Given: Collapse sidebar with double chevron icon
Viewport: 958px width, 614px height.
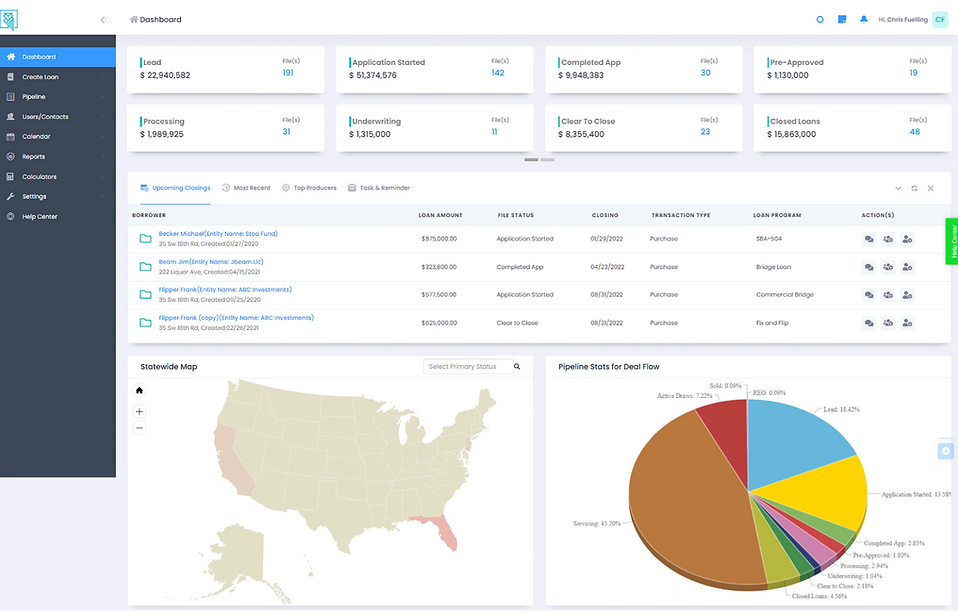Looking at the screenshot, I should click(x=104, y=20).
